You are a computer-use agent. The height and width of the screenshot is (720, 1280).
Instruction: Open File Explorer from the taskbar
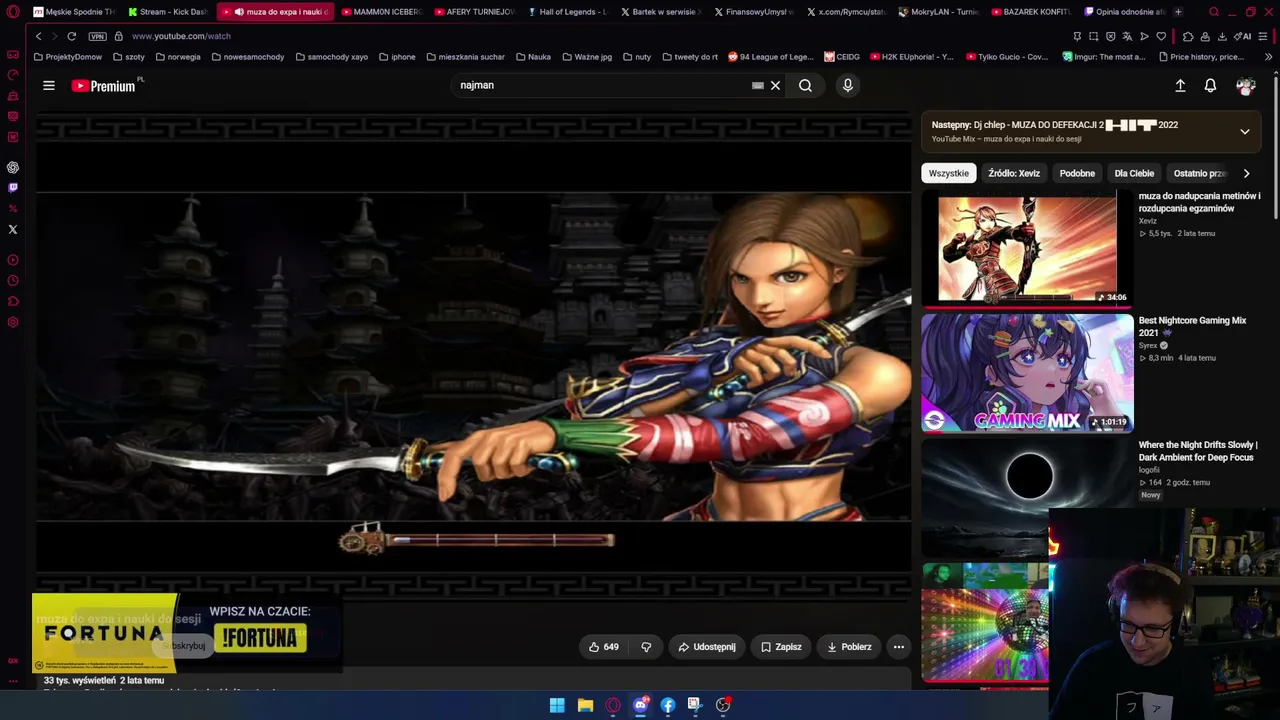585,705
